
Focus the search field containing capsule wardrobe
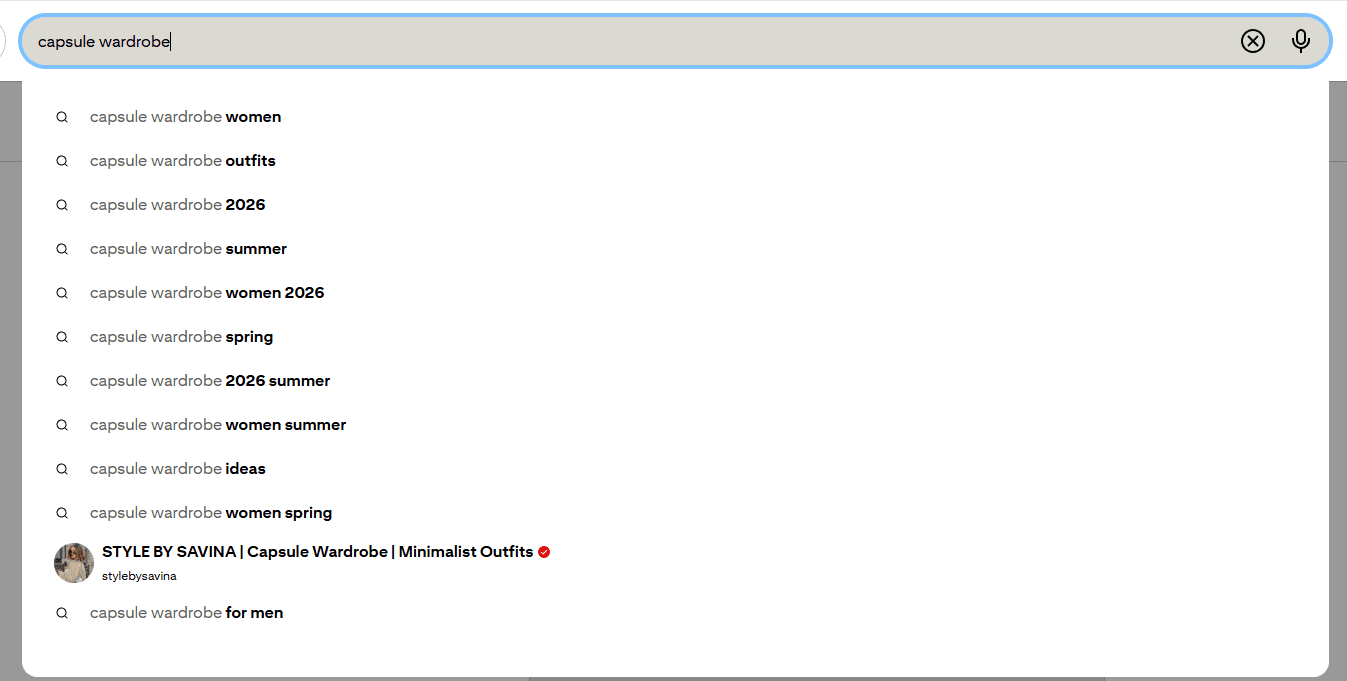(675, 41)
